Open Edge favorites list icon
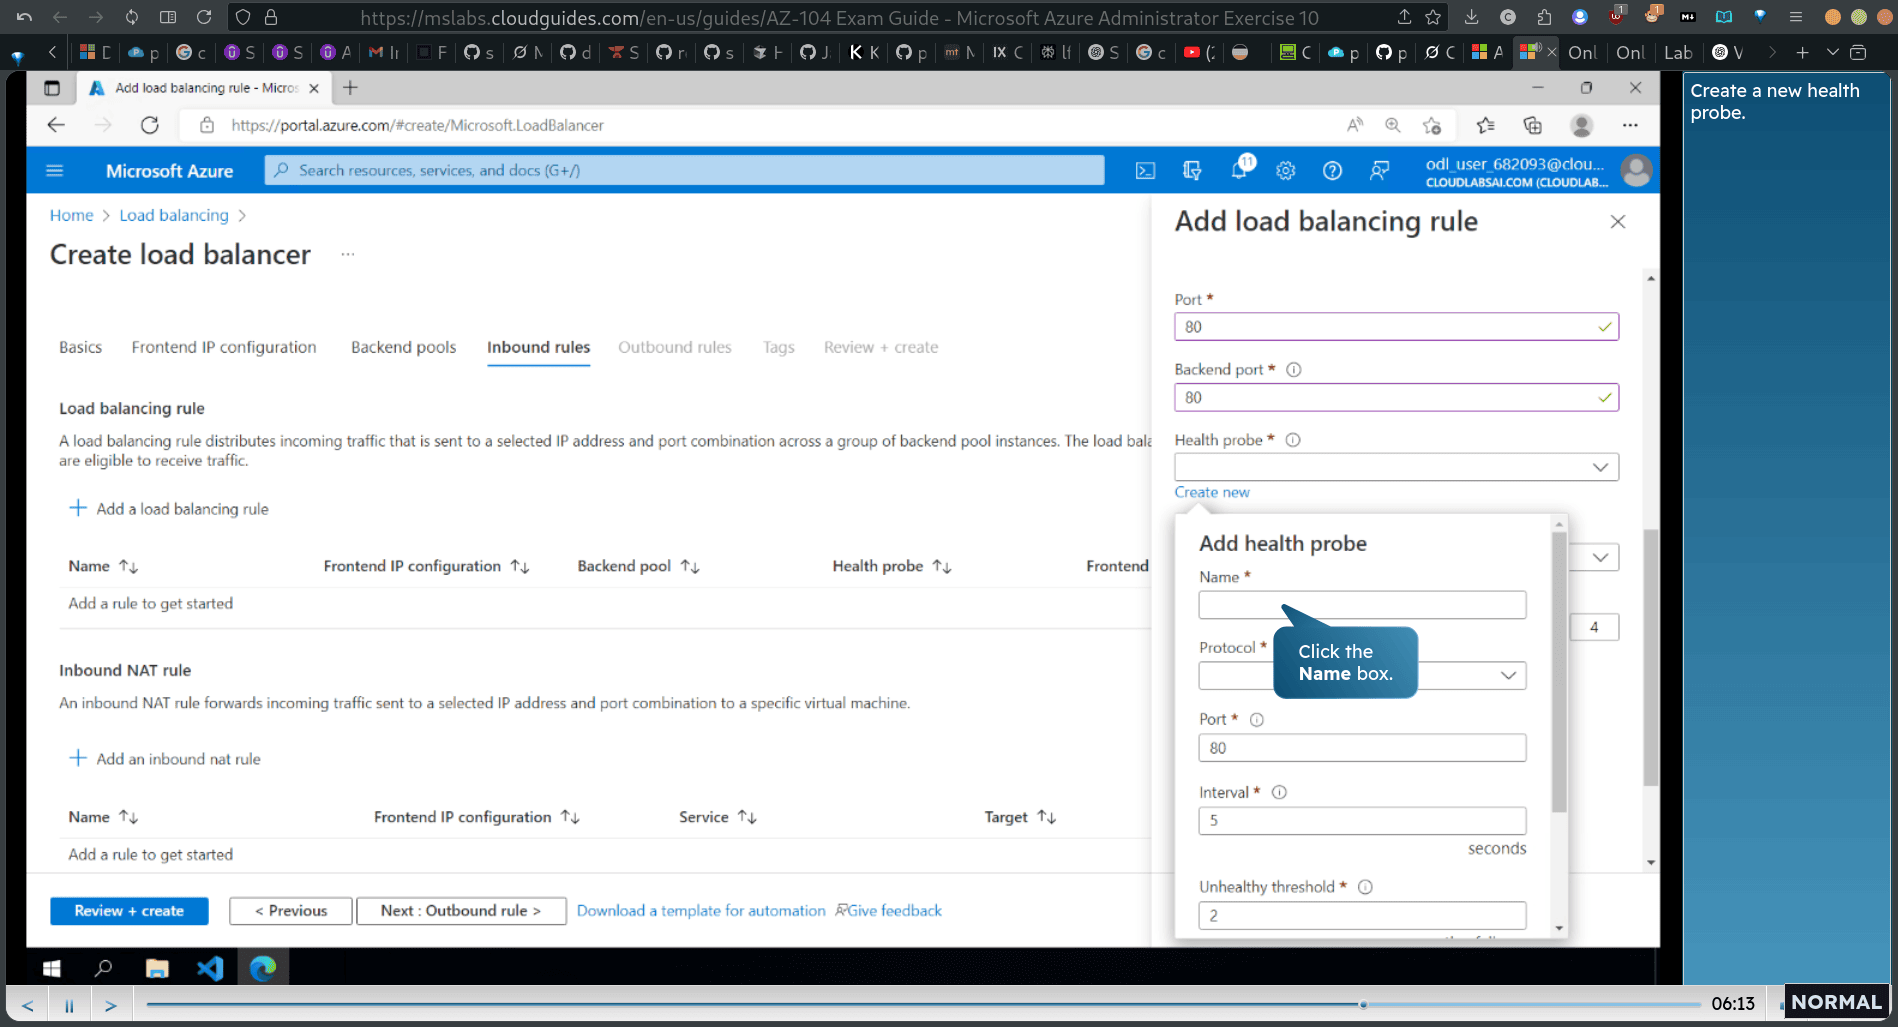The width and height of the screenshot is (1898, 1027). tap(1485, 125)
